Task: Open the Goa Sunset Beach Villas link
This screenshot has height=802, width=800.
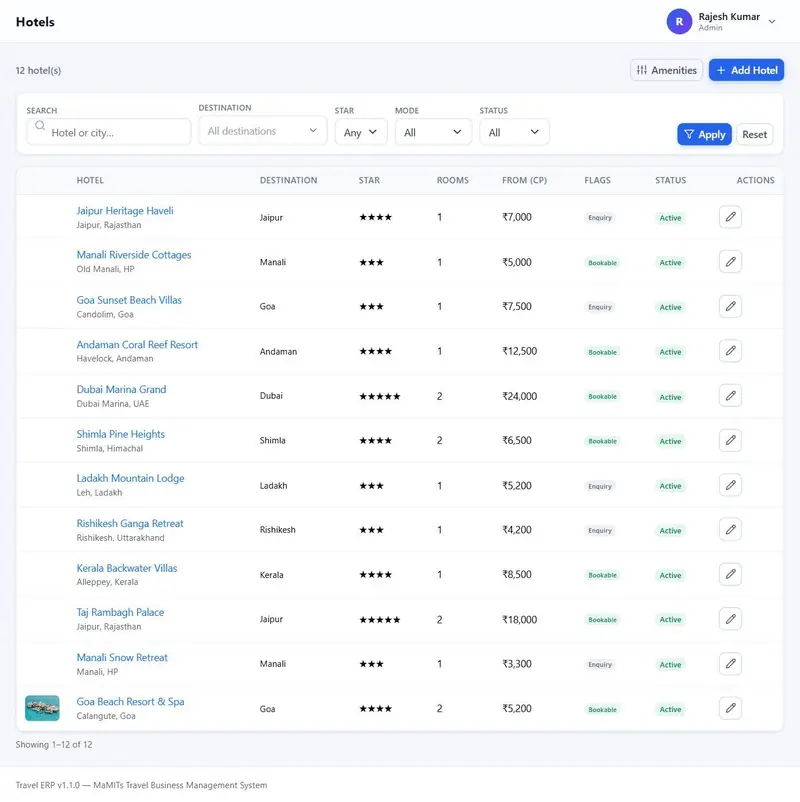Action: click(129, 300)
